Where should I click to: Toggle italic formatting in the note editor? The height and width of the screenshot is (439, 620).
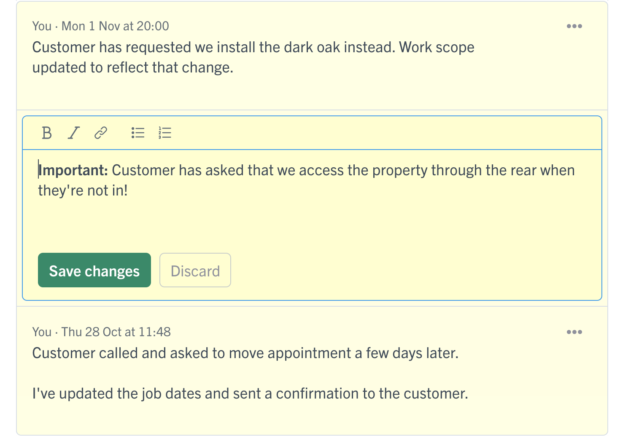point(74,133)
